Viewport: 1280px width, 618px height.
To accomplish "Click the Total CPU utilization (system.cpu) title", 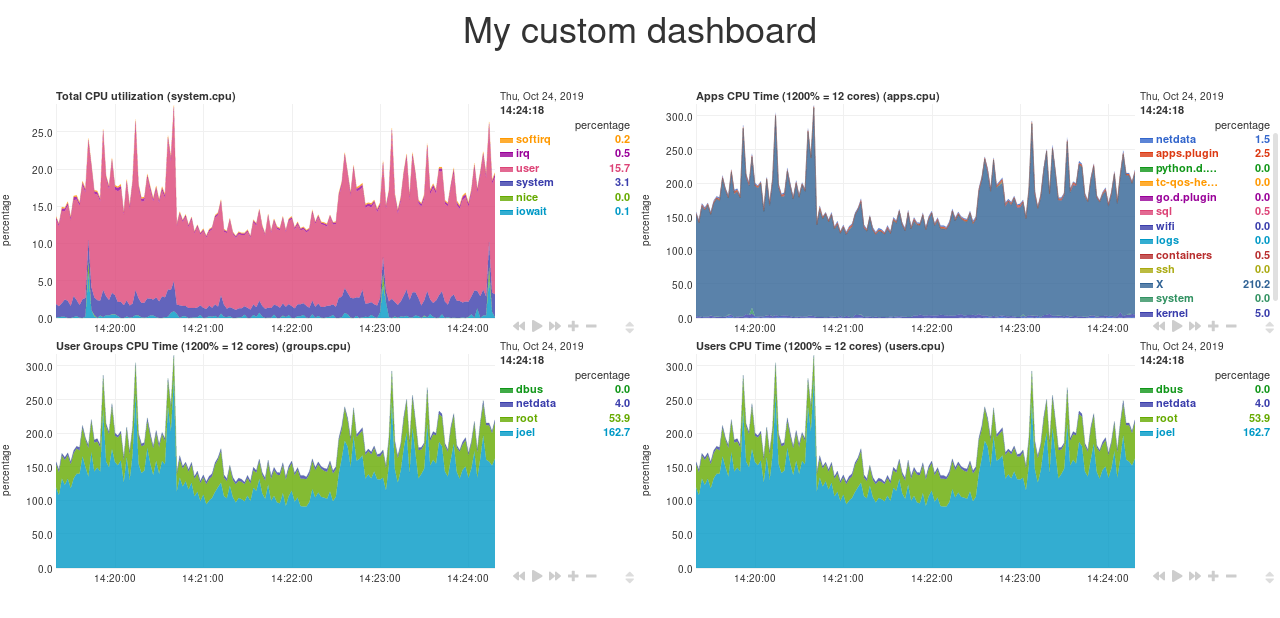I will [146, 96].
